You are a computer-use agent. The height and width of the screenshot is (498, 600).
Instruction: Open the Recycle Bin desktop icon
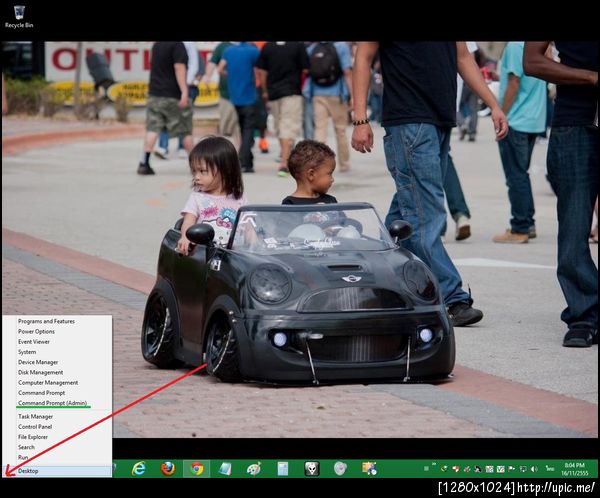[x=19, y=16]
